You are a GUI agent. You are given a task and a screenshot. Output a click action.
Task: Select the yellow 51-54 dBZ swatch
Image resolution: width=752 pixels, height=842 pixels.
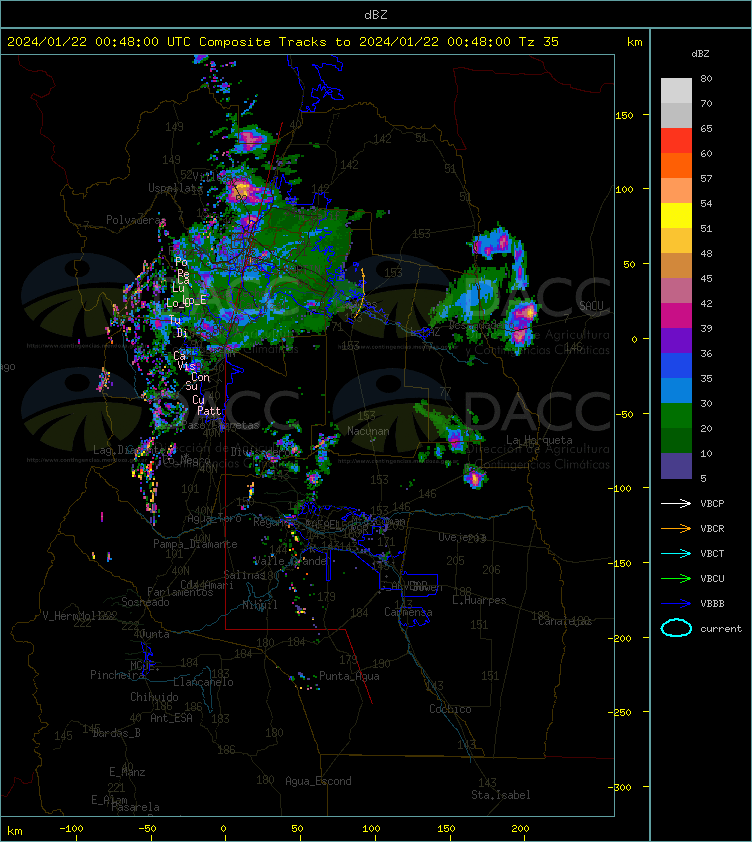[676, 215]
